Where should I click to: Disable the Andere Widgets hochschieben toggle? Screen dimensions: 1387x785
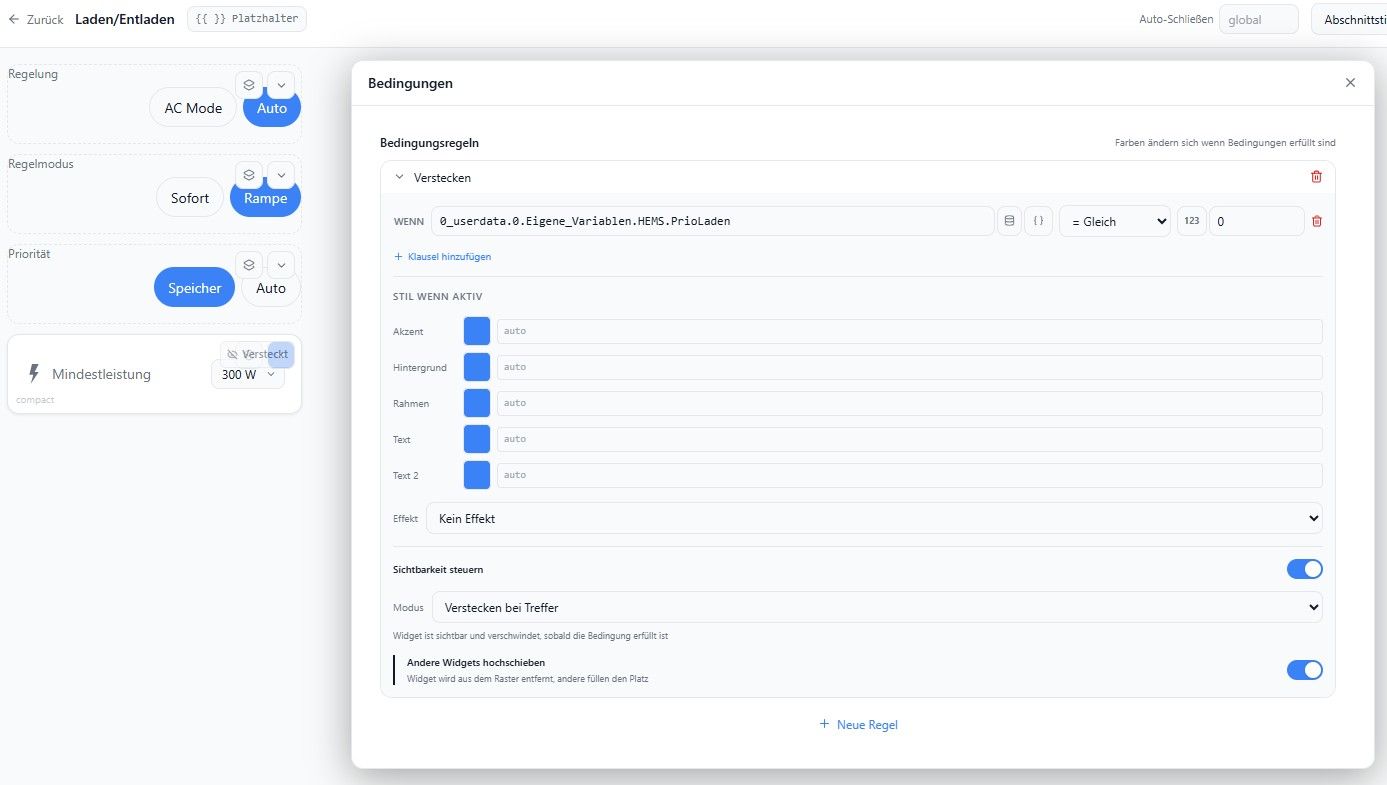coord(1304,670)
